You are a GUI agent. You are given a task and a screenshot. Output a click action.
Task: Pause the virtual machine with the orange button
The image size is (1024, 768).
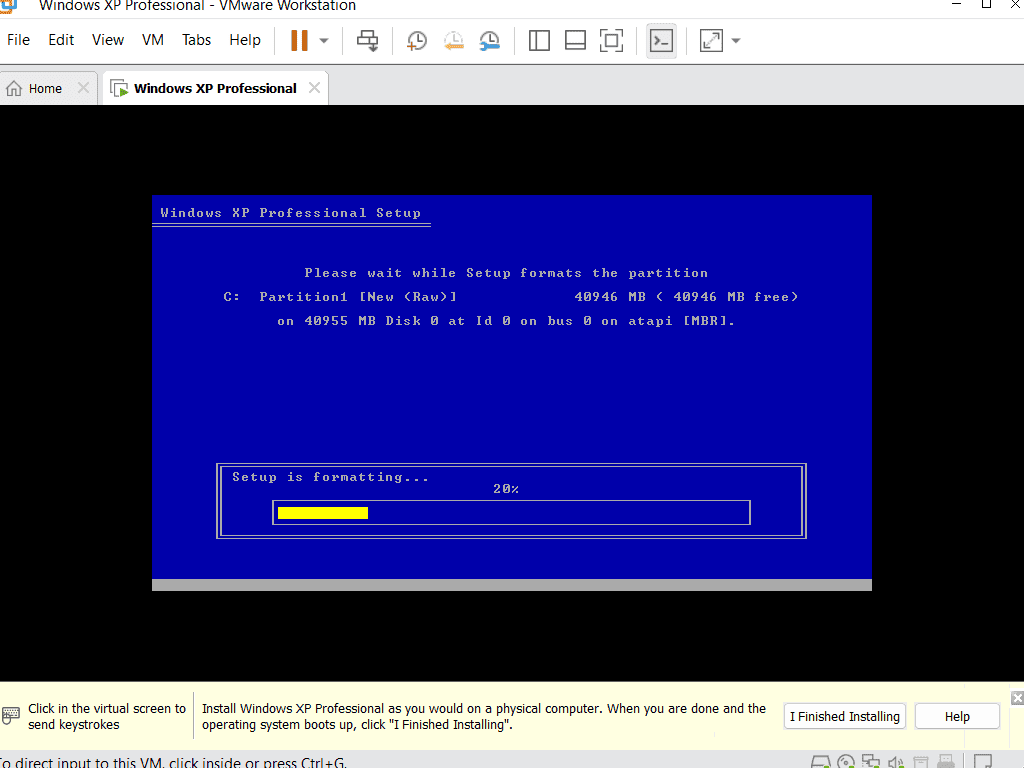pyautogui.click(x=299, y=40)
